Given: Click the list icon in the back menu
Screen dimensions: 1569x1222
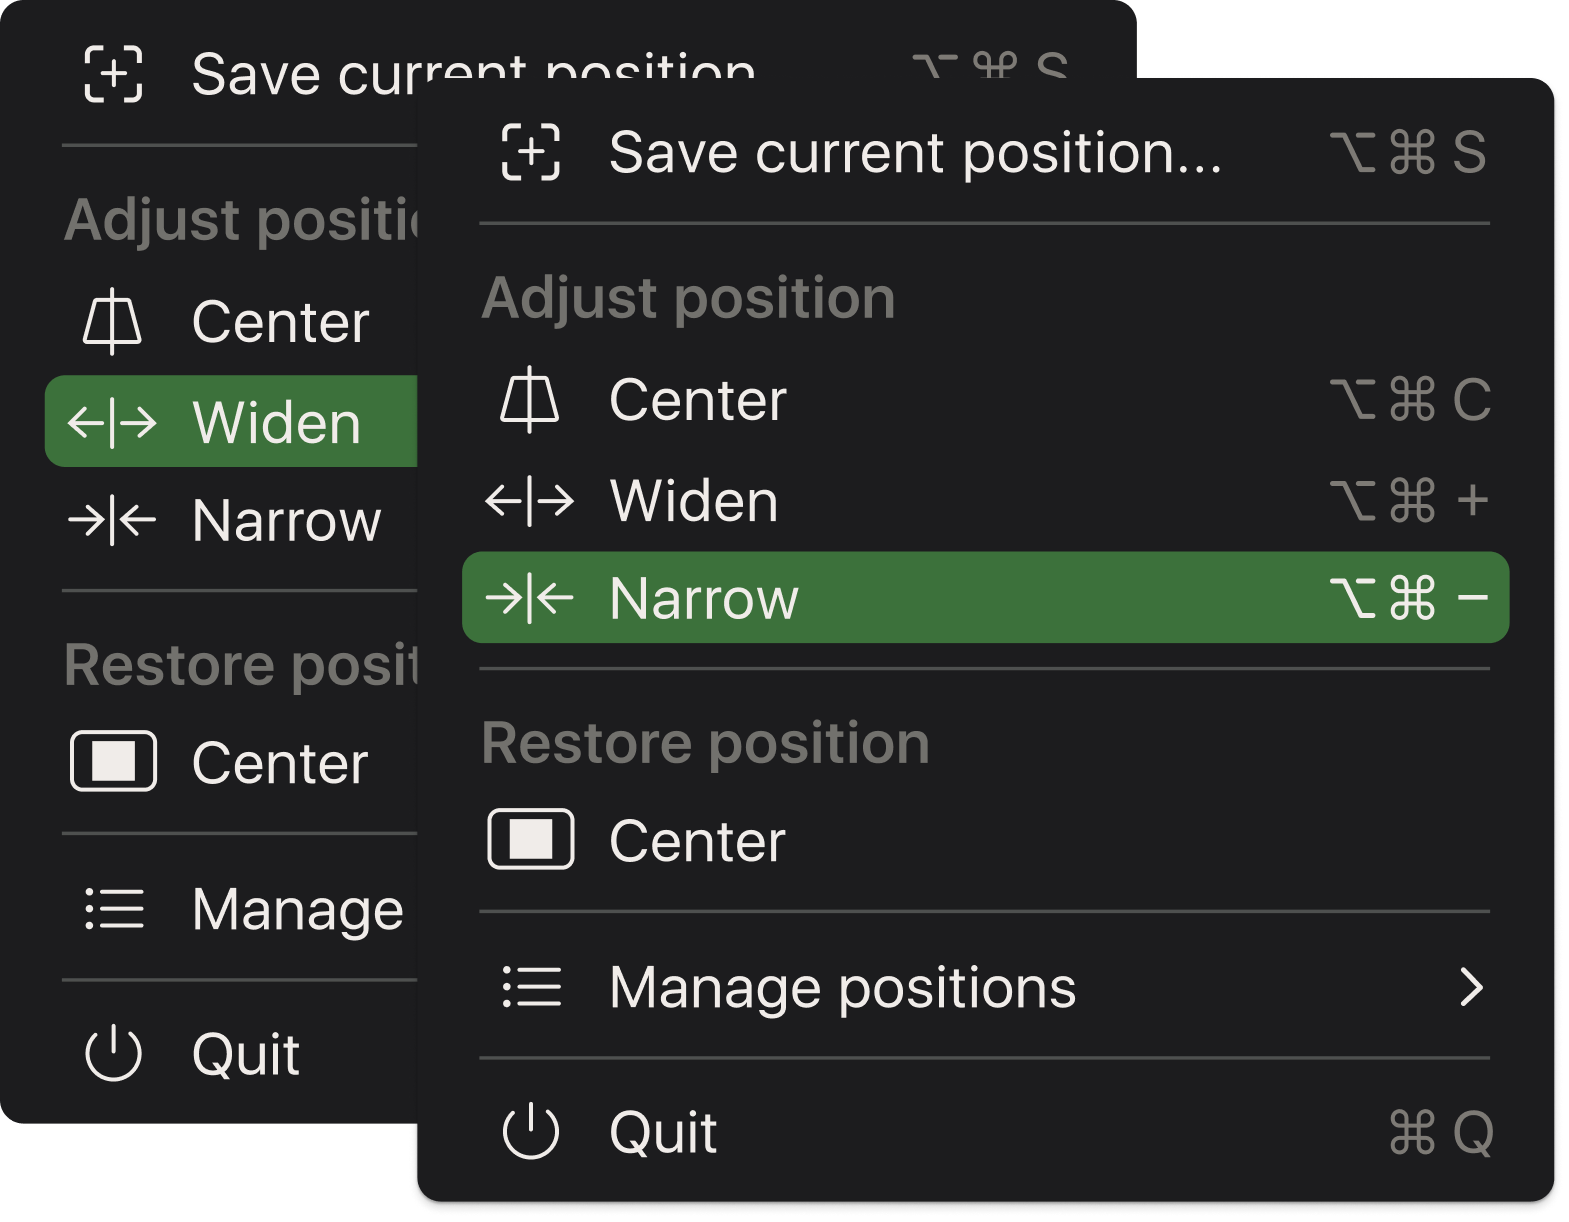Looking at the screenshot, I should coord(114,909).
